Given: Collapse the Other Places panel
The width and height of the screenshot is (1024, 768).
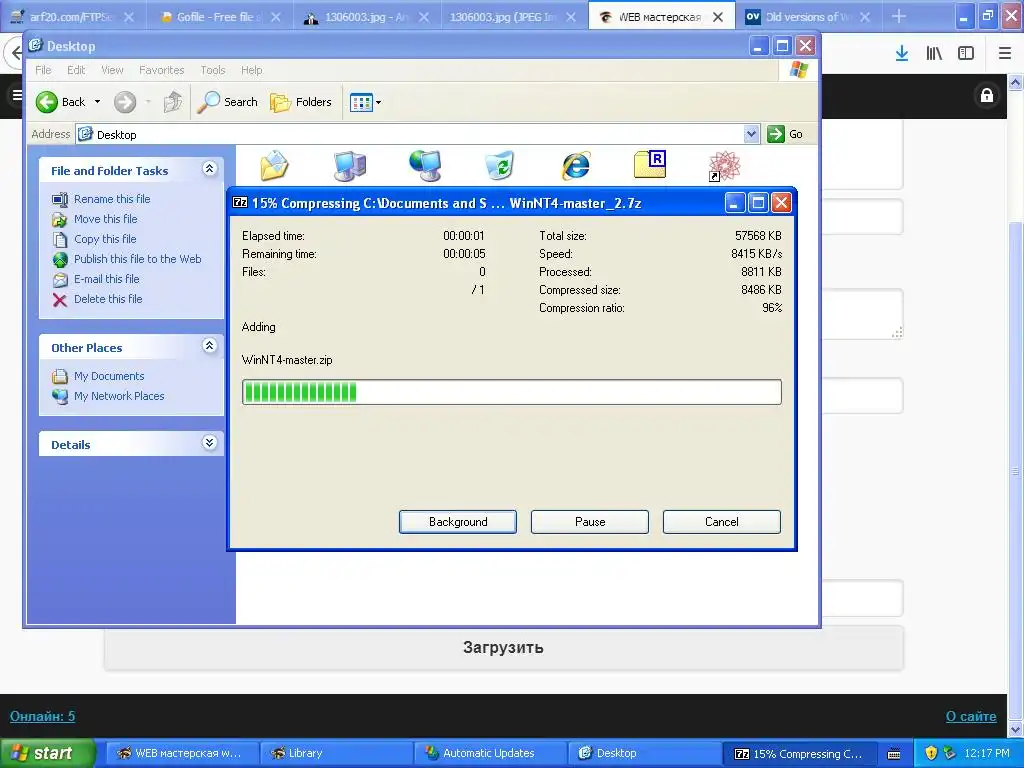Looking at the screenshot, I should pos(209,345).
